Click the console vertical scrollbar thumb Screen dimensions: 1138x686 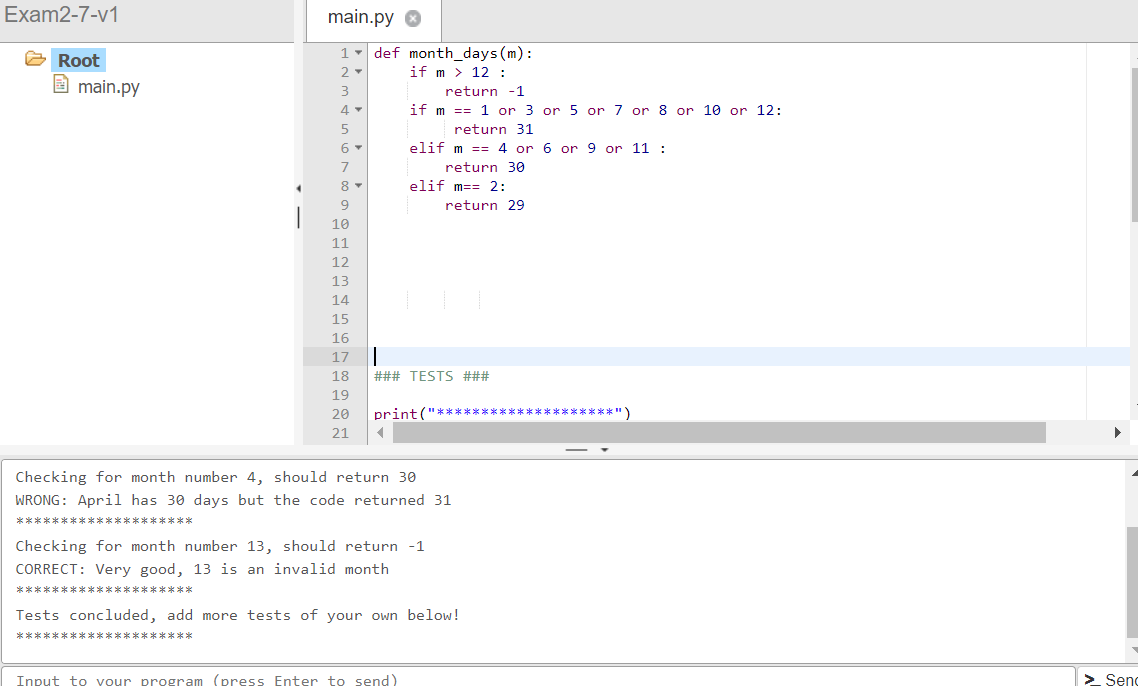point(1132,583)
